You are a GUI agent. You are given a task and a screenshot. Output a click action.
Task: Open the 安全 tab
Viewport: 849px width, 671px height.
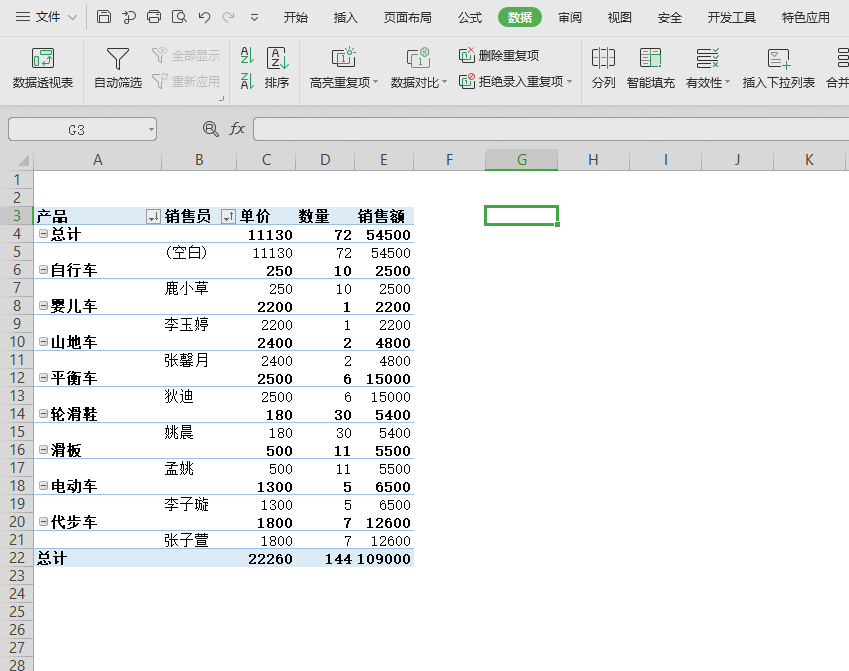click(x=669, y=18)
